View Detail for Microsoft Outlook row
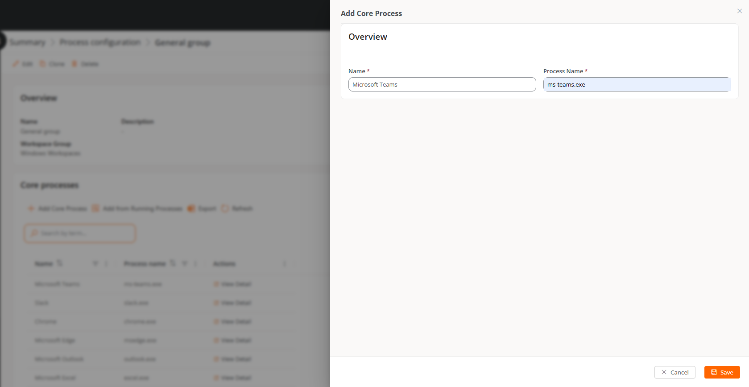Screen dimensions: 749x387 tap(232, 359)
